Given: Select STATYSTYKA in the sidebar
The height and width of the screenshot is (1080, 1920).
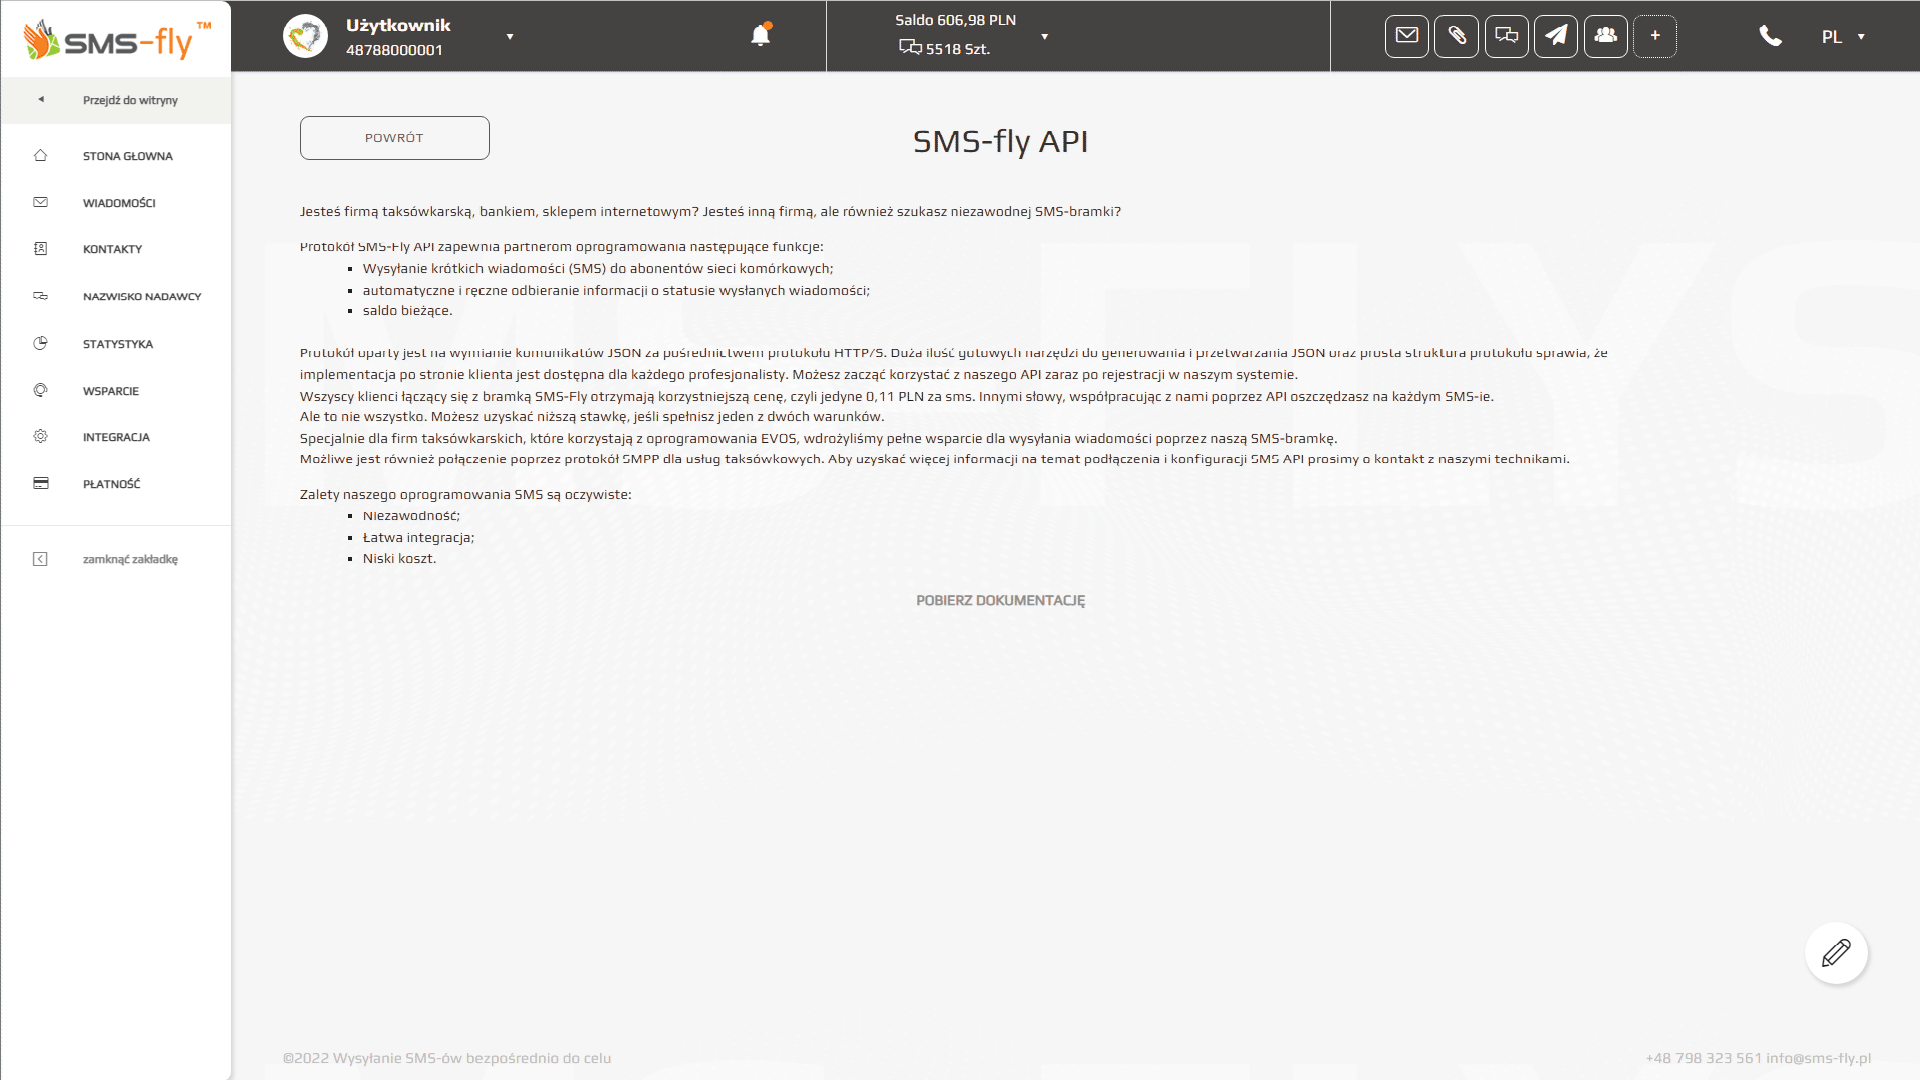Looking at the screenshot, I should click(118, 344).
